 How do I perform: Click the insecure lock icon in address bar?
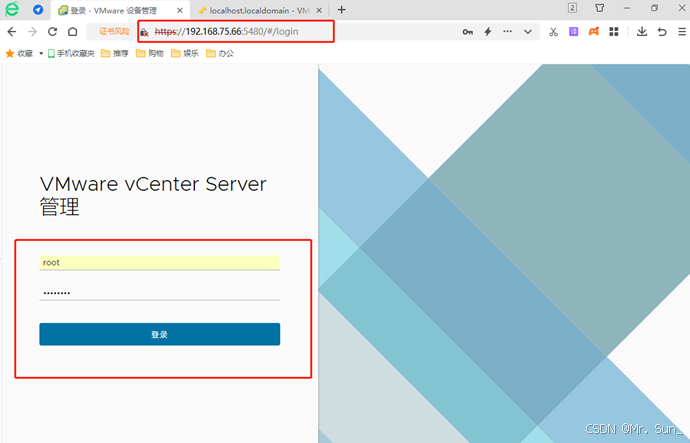(144, 32)
